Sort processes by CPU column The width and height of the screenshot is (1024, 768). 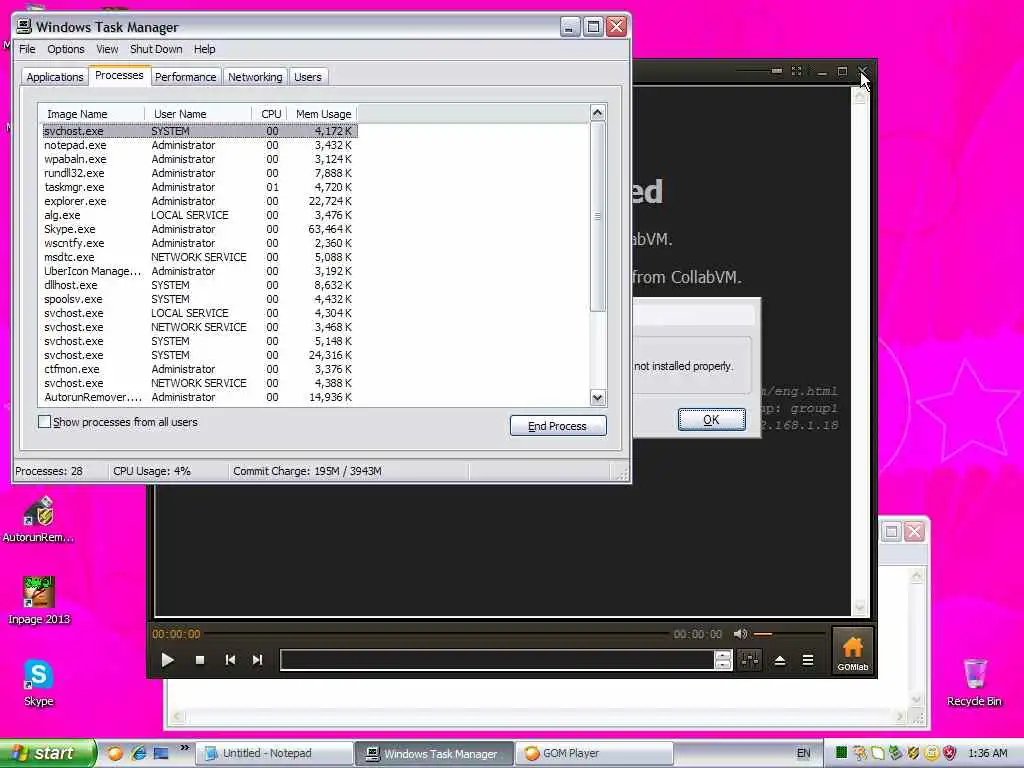(270, 114)
